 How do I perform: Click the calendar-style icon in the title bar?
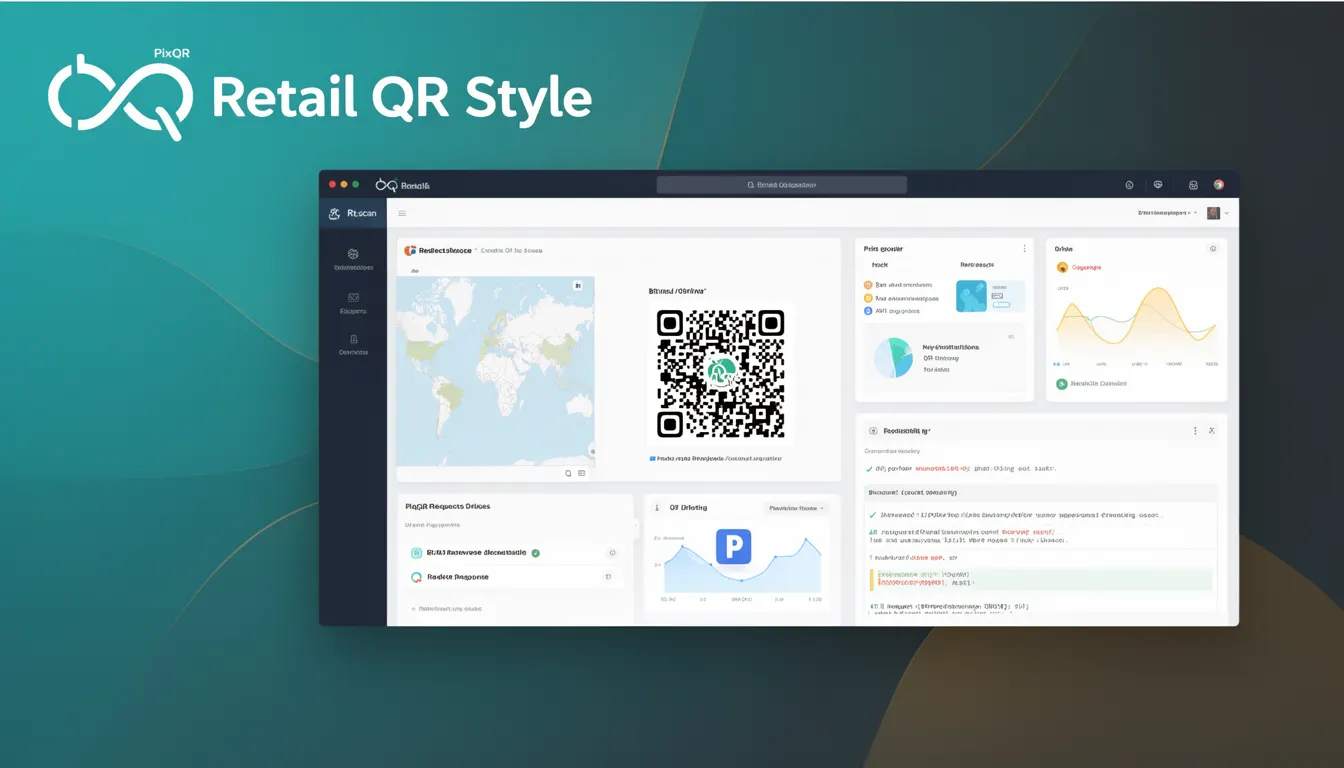coord(1193,185)
